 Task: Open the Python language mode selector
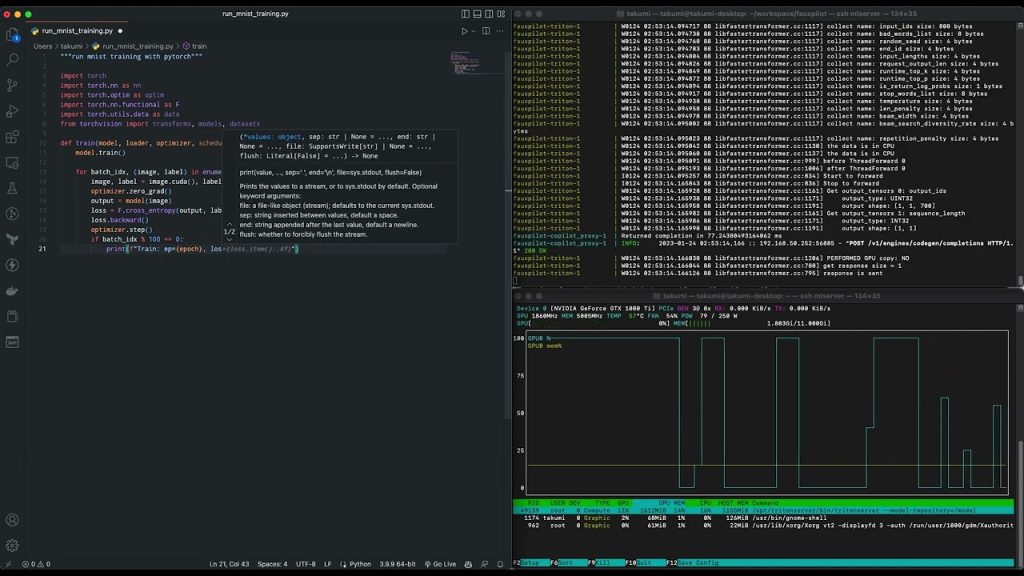[x=360, y=564]
